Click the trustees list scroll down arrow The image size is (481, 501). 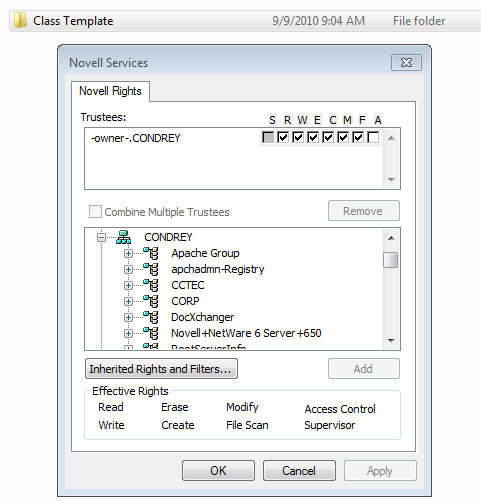tap(391, 180)
